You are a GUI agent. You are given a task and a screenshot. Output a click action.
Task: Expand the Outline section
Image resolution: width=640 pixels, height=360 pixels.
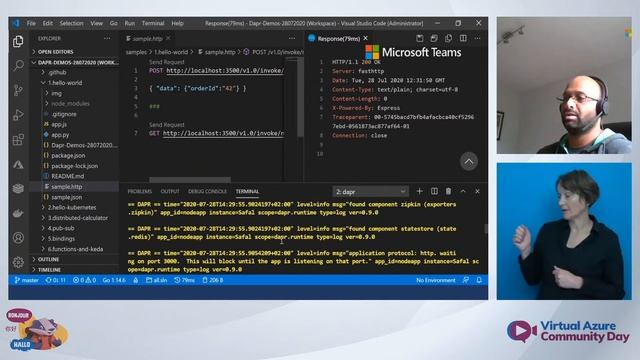[48, 260]
